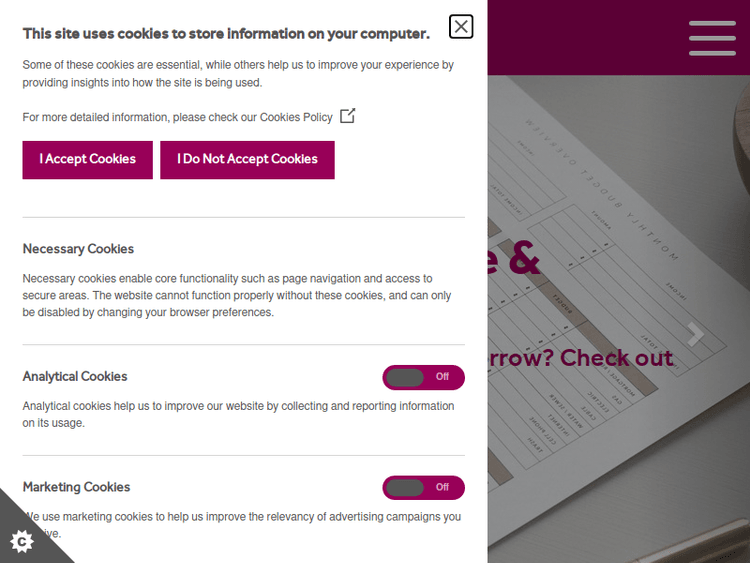
Task: Turn on the Marketing Cookies switch
Action: point(423,487)
